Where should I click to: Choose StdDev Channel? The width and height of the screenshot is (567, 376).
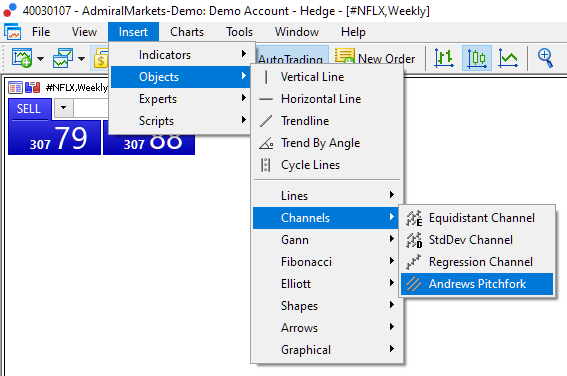click(x=477, y=240)
